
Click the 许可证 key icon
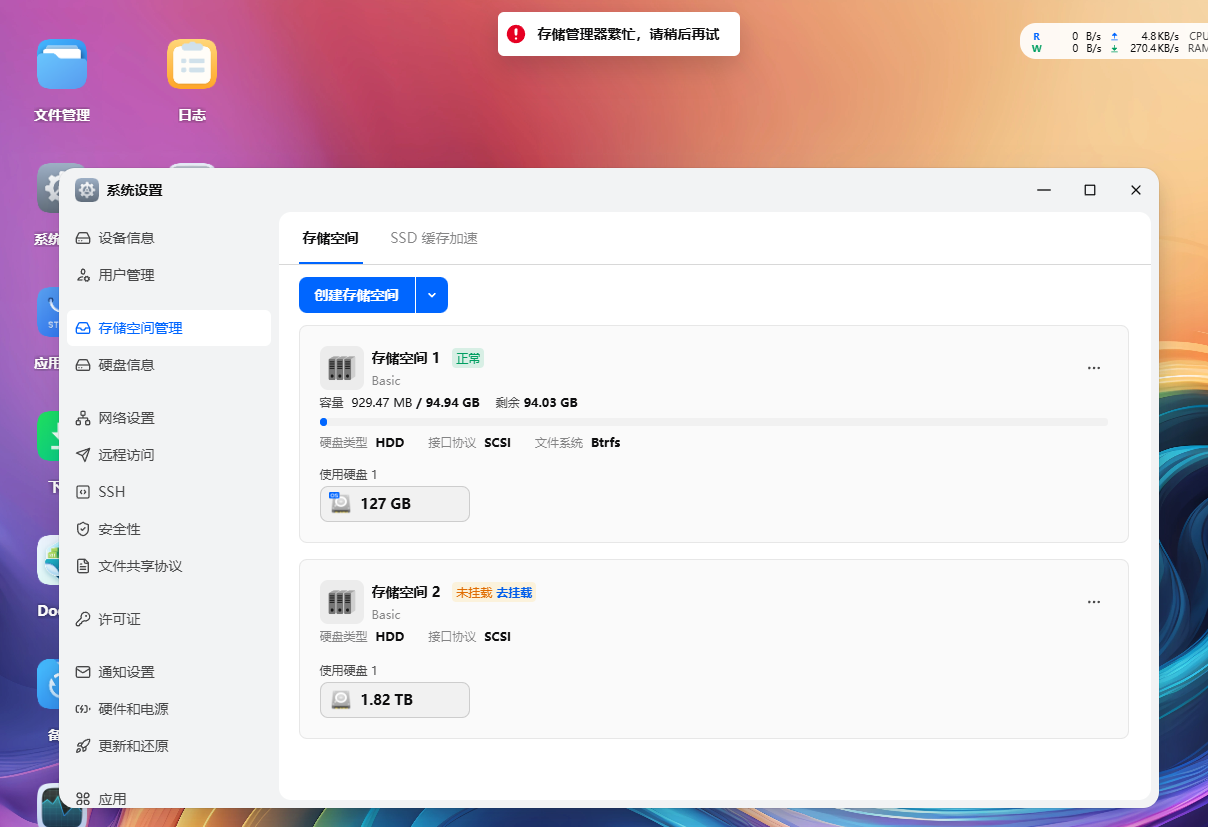coord(83,619)
